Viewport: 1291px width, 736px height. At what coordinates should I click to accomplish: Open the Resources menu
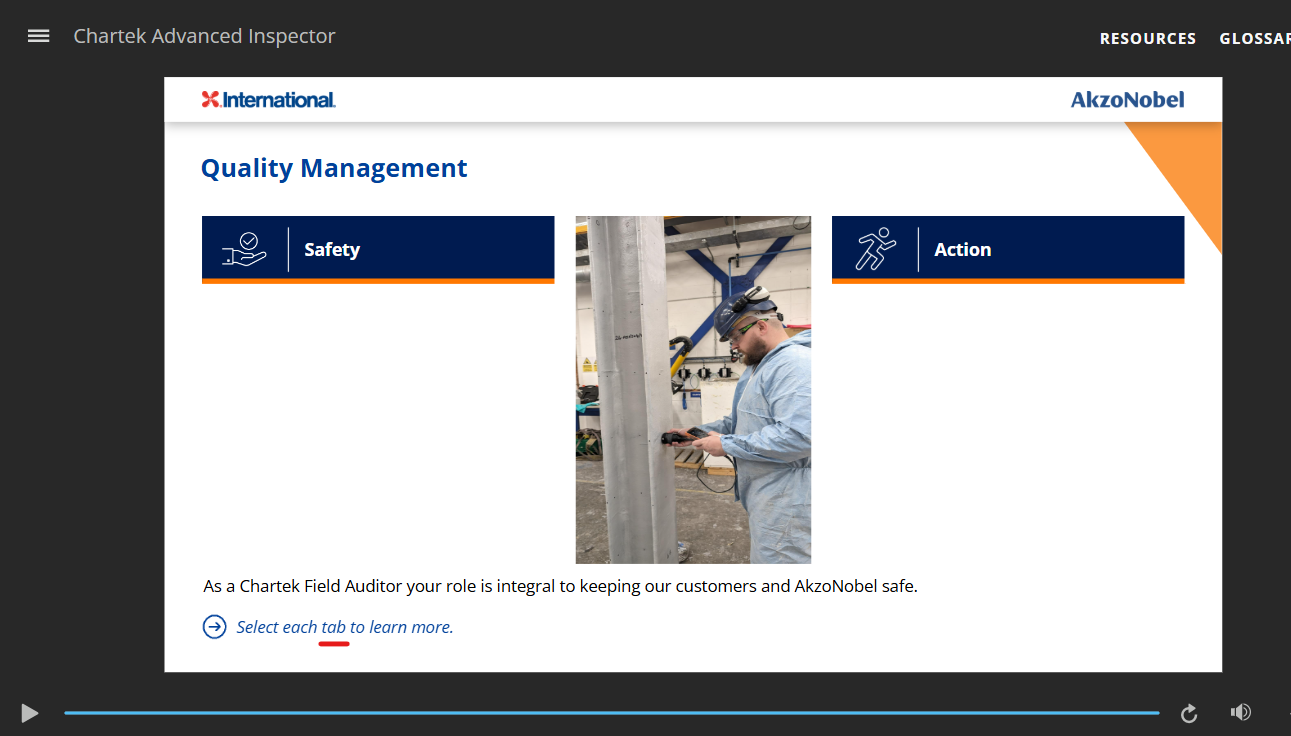tap(1148, 39)
